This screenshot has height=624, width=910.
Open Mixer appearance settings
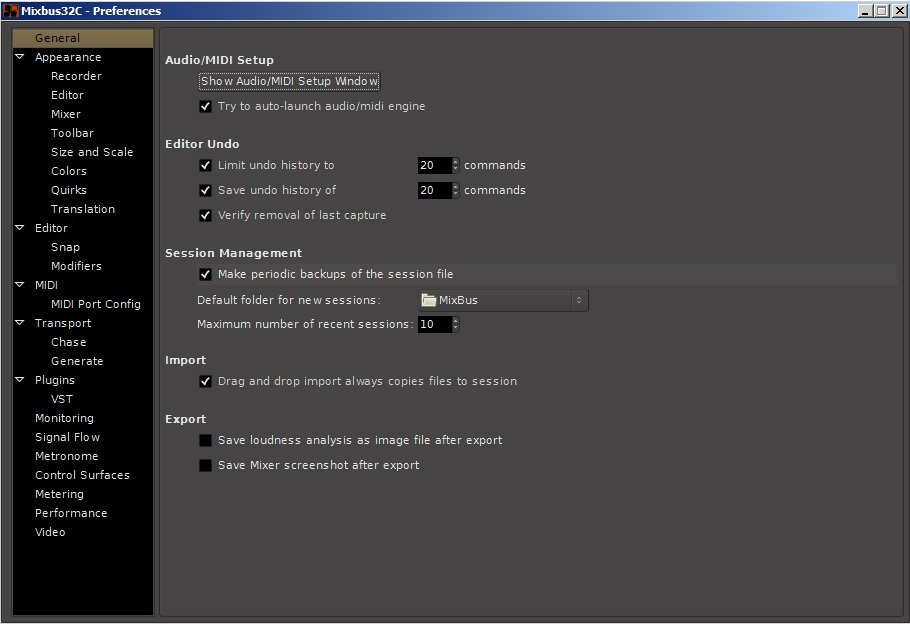pos(66,114)
